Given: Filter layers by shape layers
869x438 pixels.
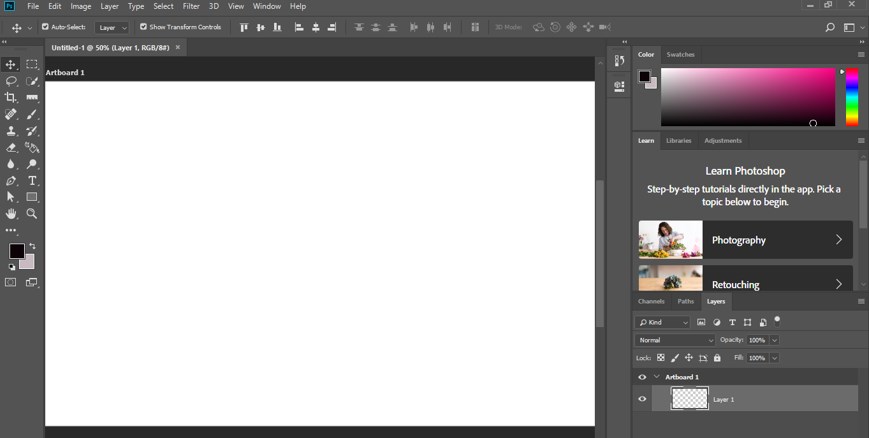Looking at the screenshot, I should (748, 322).
